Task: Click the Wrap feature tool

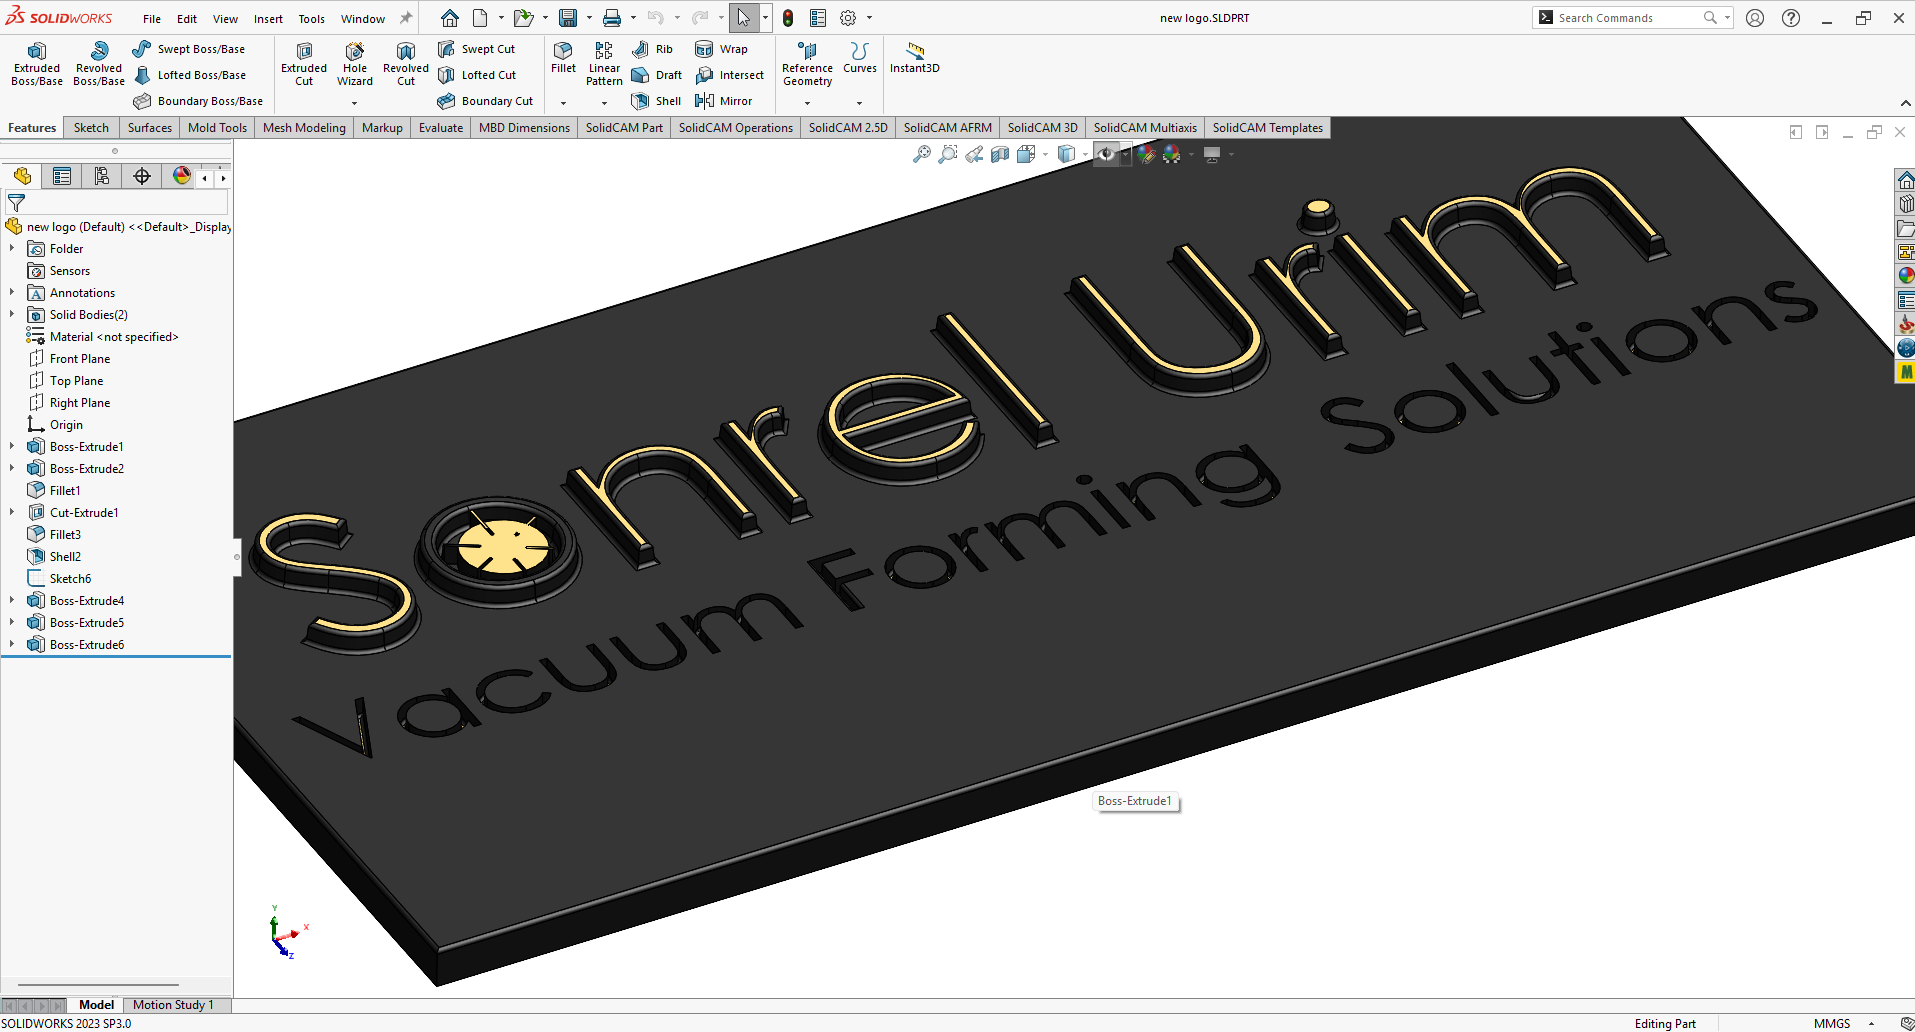Action: (x=721, y=49)
